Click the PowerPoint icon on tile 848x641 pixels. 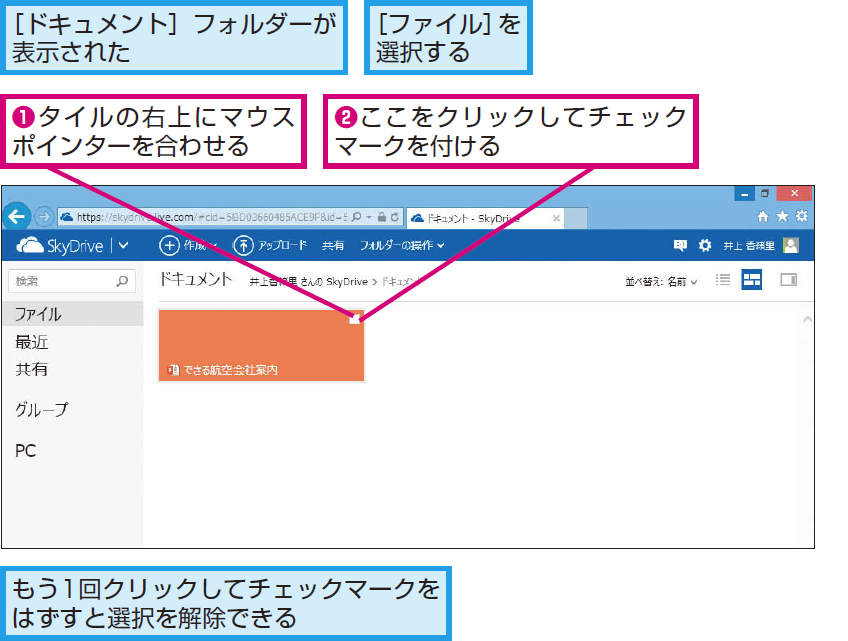pos(174,370)
